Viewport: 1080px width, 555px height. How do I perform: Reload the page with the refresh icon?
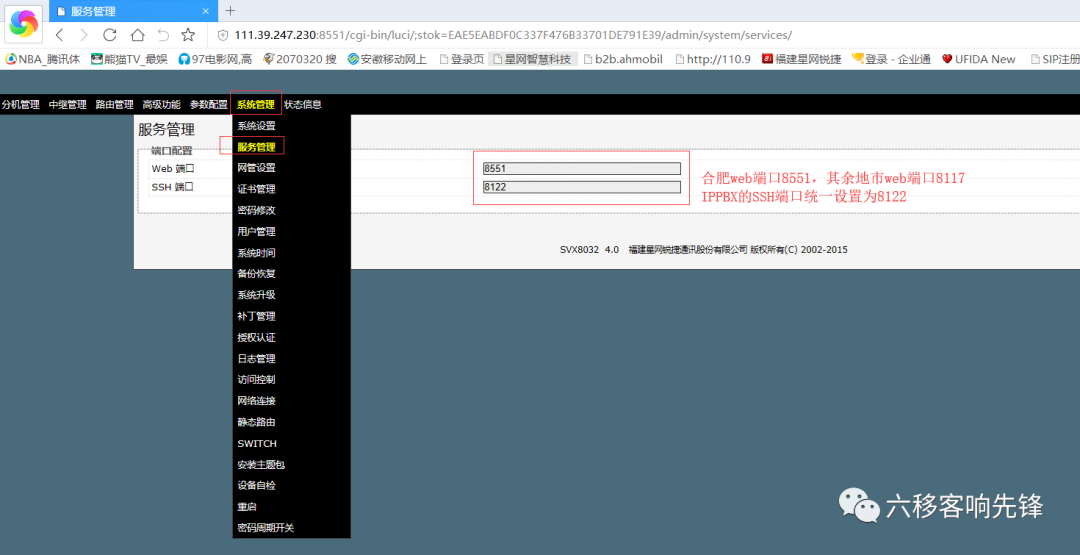(110, 35)
